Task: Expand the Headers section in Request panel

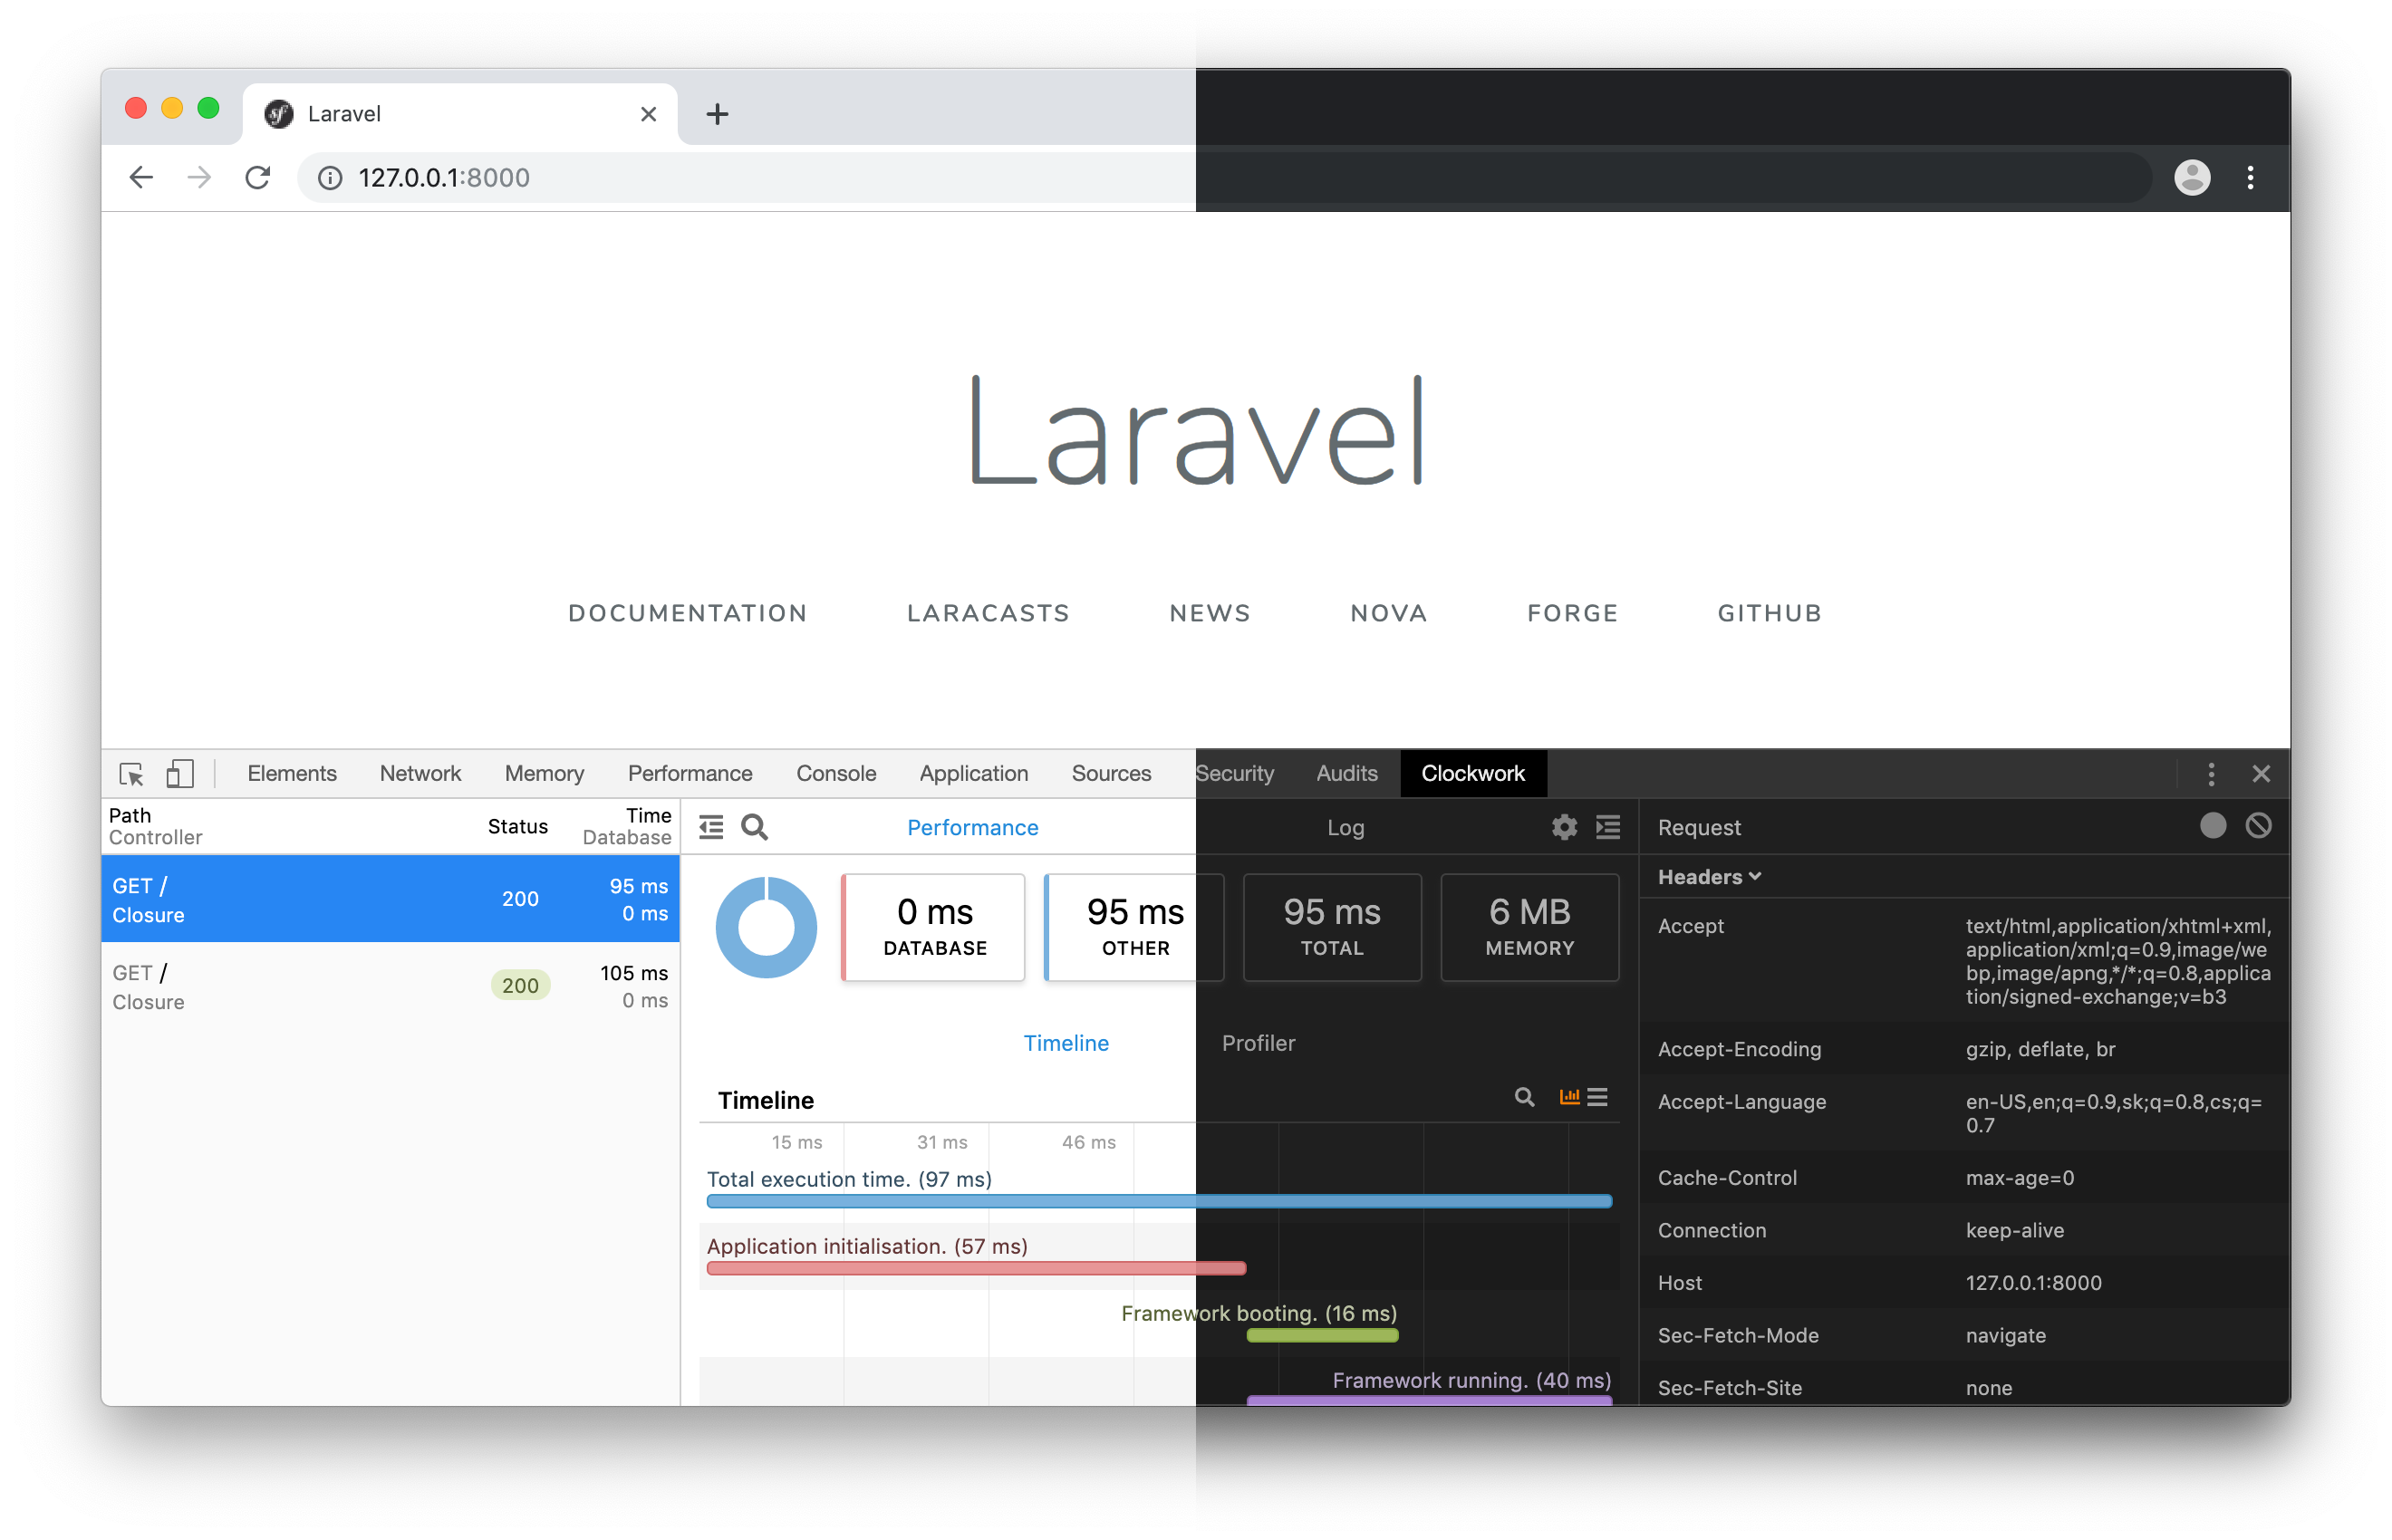Action: coord(1709,875)
